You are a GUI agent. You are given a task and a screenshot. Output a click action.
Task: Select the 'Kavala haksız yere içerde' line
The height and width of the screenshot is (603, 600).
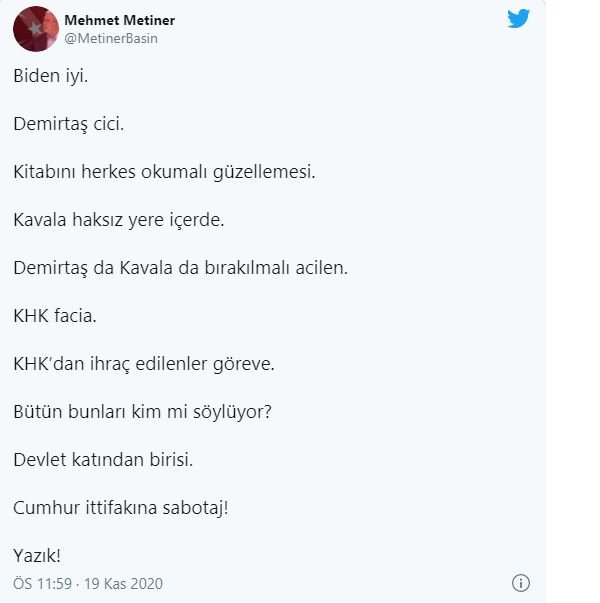pyautogui.click(x=118, y=220)
